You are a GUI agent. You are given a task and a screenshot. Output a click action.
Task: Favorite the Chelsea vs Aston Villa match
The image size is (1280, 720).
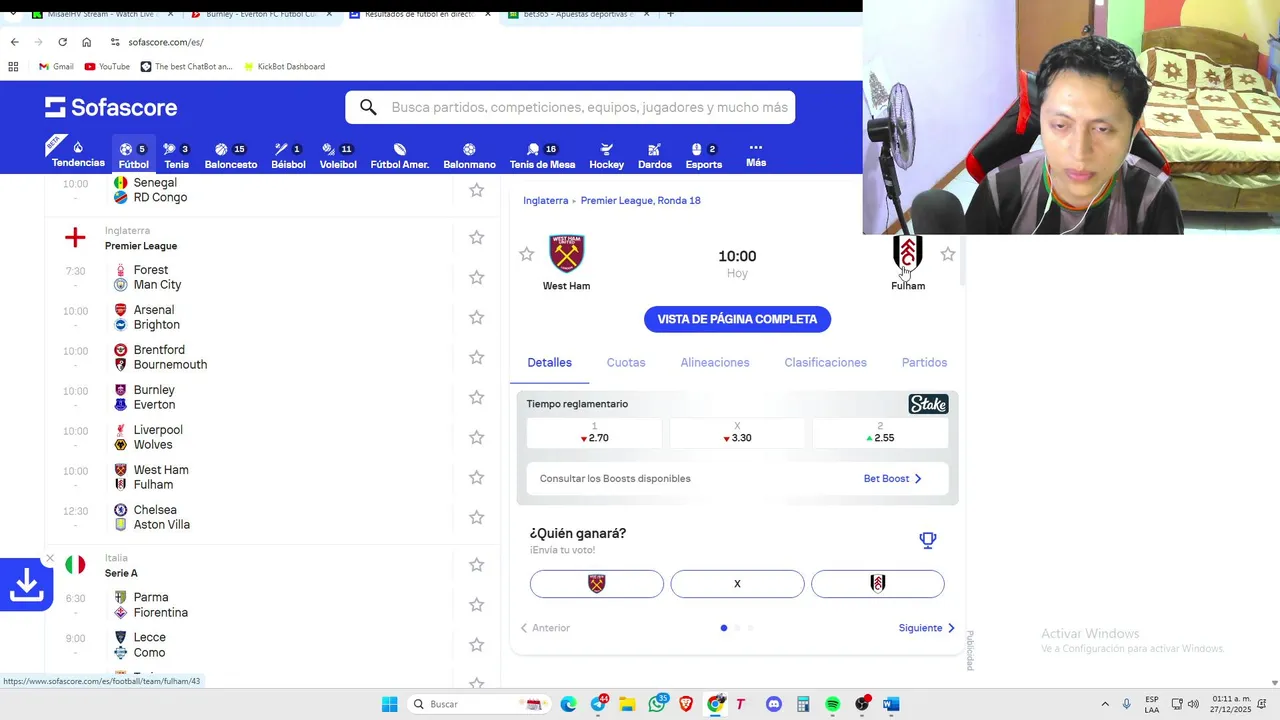477,517
